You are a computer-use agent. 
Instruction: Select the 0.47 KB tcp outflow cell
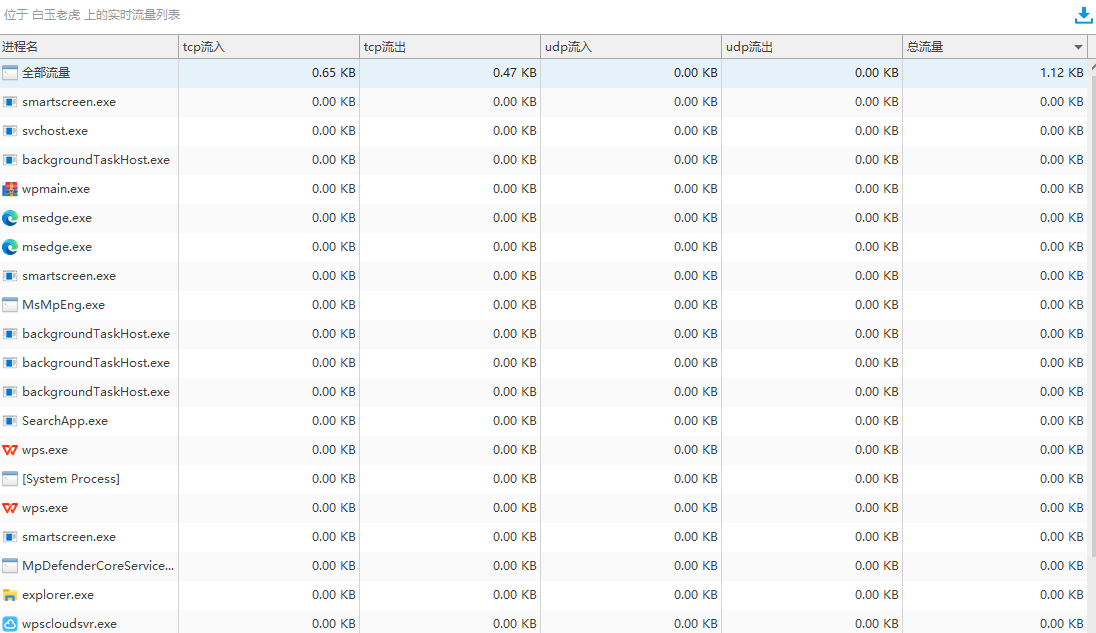pos(514,73)
